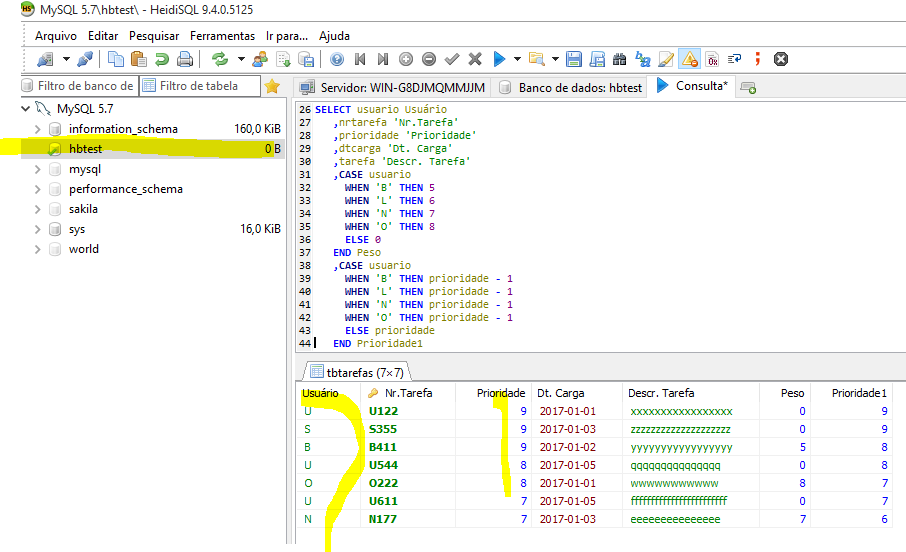Switch to the Banco de dados: hbtest tab
Image resolution: width=906 pixels, height=552 pixels.
(x=570, y=87)
